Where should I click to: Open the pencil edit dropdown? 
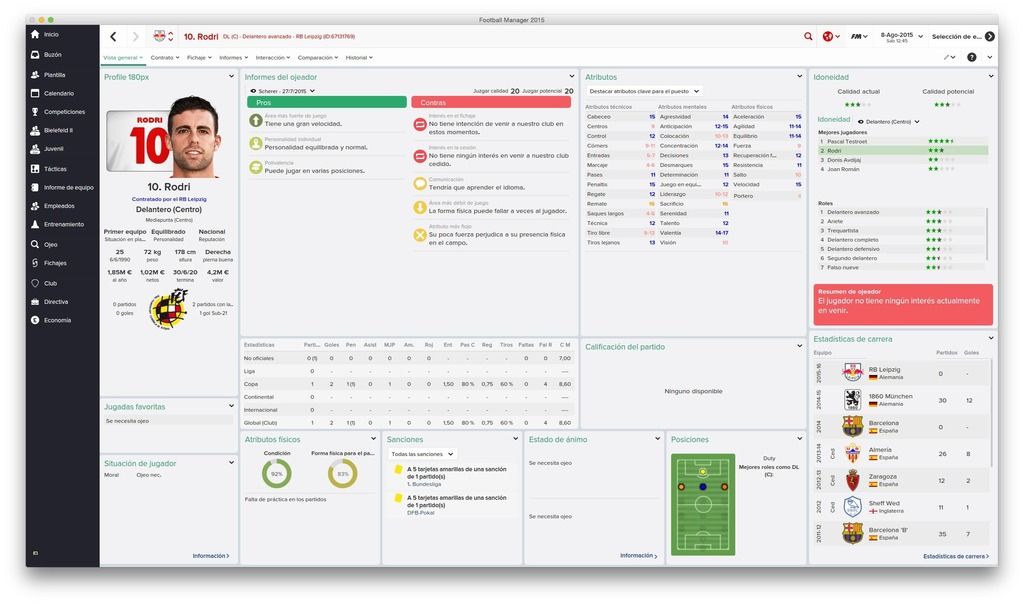pyautogui.click(x=949, y=57)
